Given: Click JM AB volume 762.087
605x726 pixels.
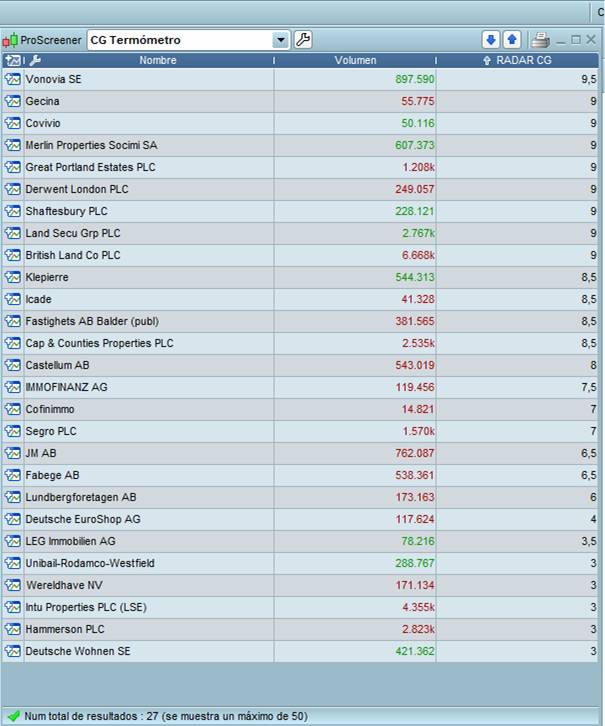Looking at the screenshot, I should tap(415, 453).
